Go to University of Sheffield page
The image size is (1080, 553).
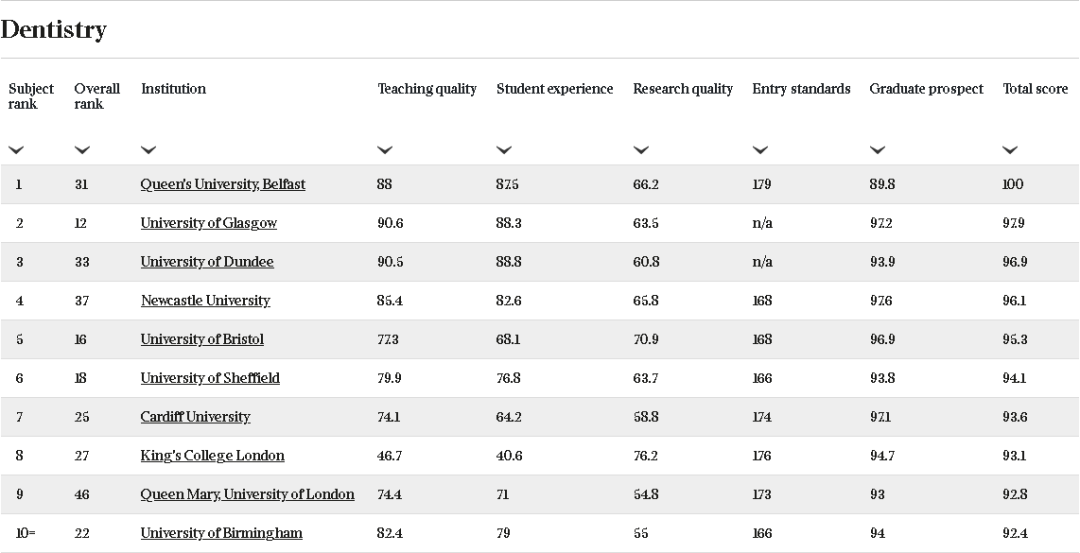coord(210,378)
